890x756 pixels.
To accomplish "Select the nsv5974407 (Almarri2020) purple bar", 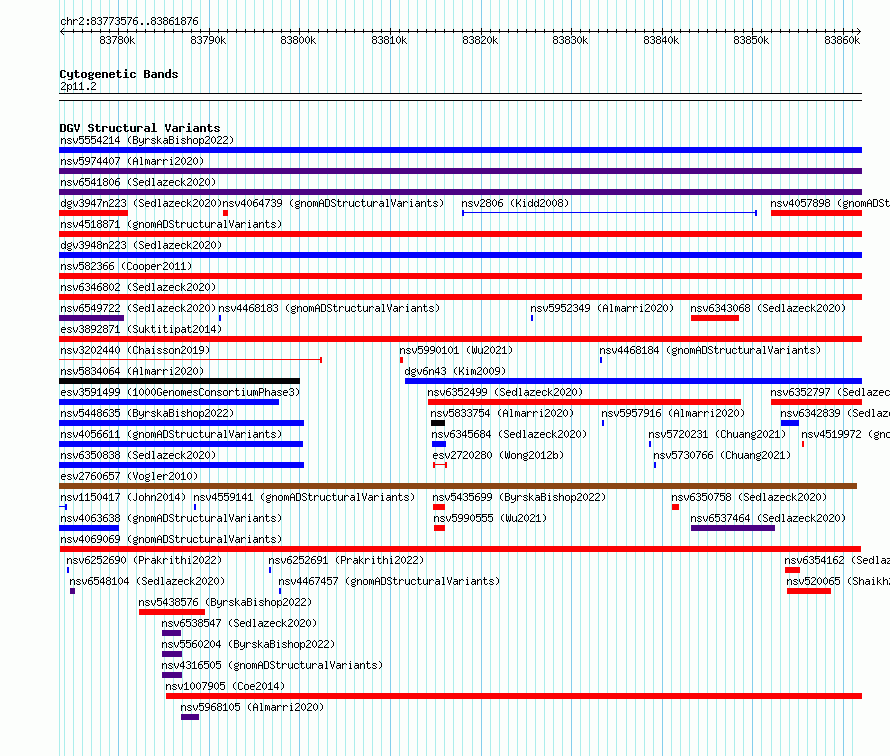I will (x=460, y=171).
